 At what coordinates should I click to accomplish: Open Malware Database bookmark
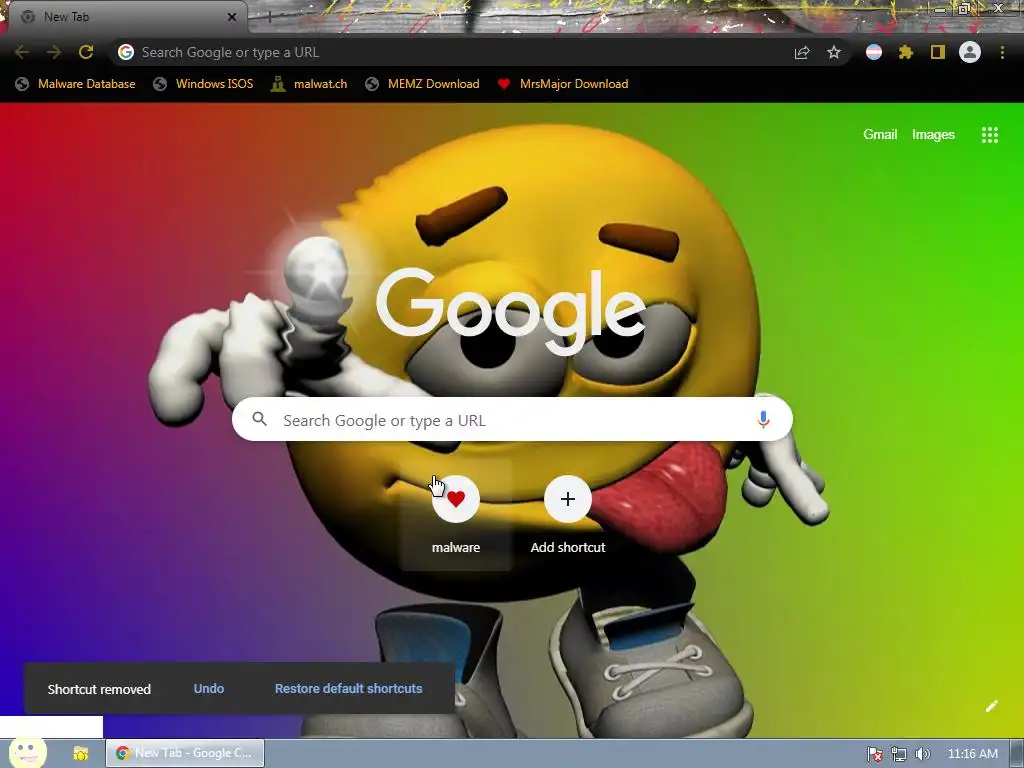pos(76,84)
